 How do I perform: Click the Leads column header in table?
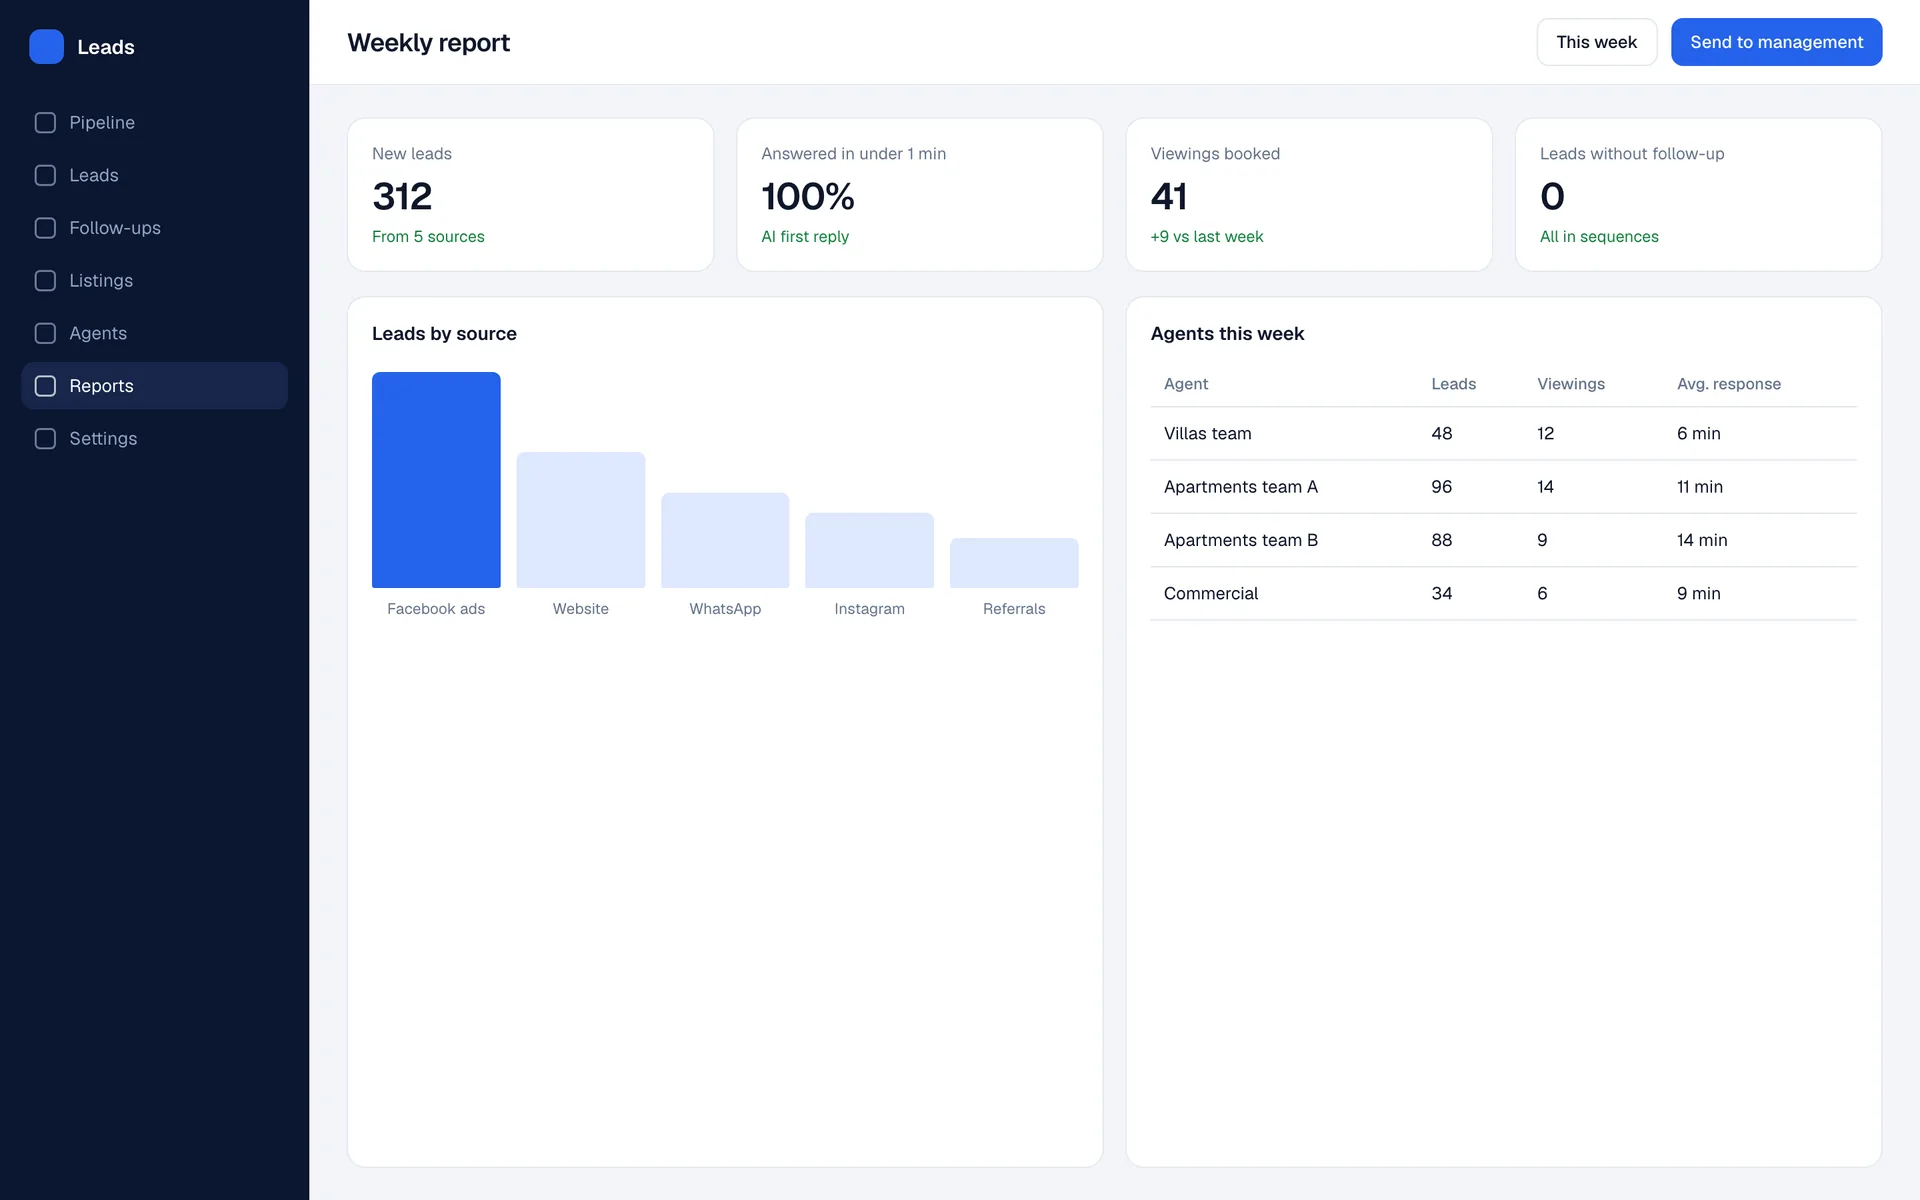(x=1453, y=384)
